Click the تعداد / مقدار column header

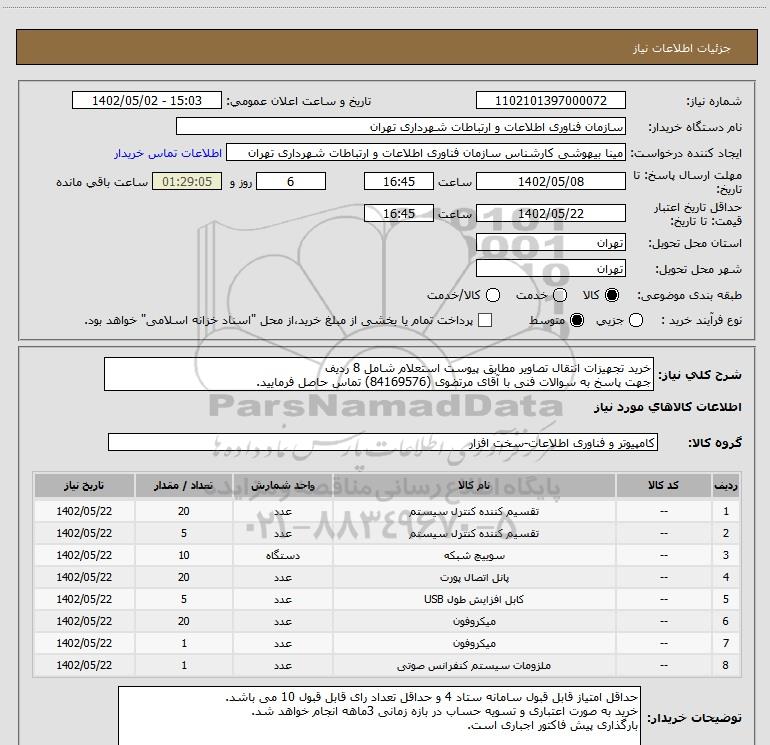click(x=184, y=486)
